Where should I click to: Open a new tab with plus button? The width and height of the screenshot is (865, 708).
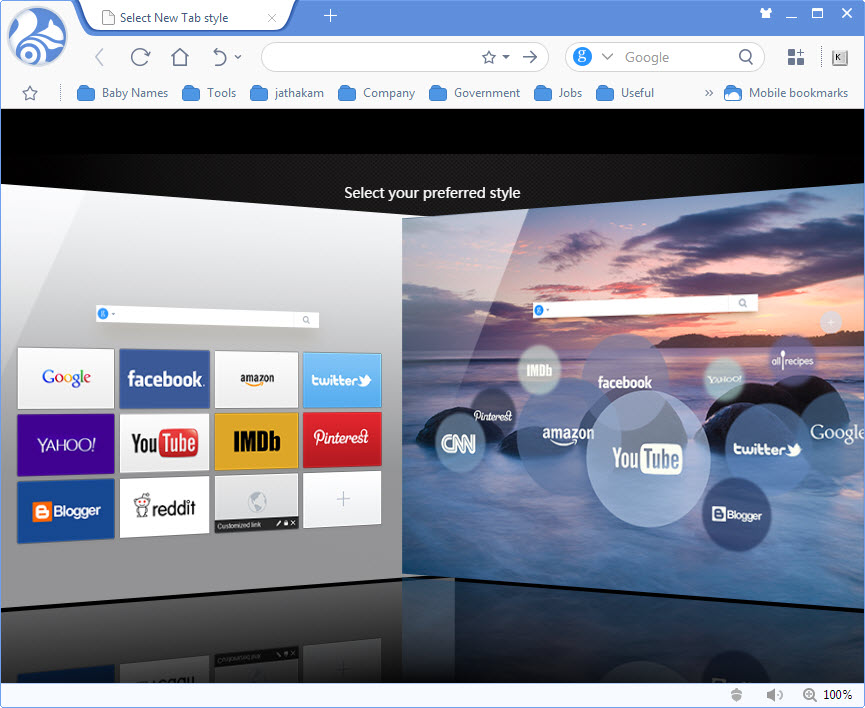[x=330, y=15]
